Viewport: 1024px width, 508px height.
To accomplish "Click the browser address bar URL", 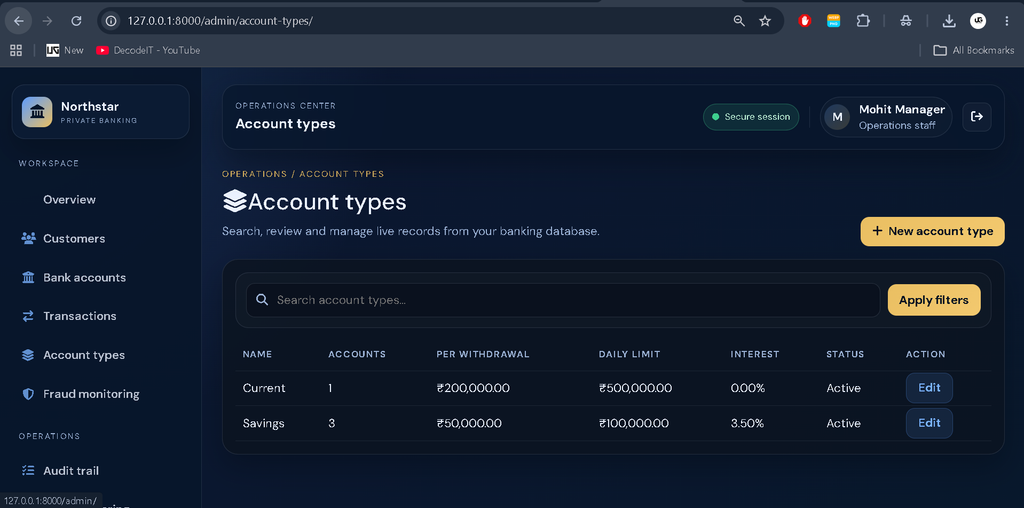I will [220, 21].
